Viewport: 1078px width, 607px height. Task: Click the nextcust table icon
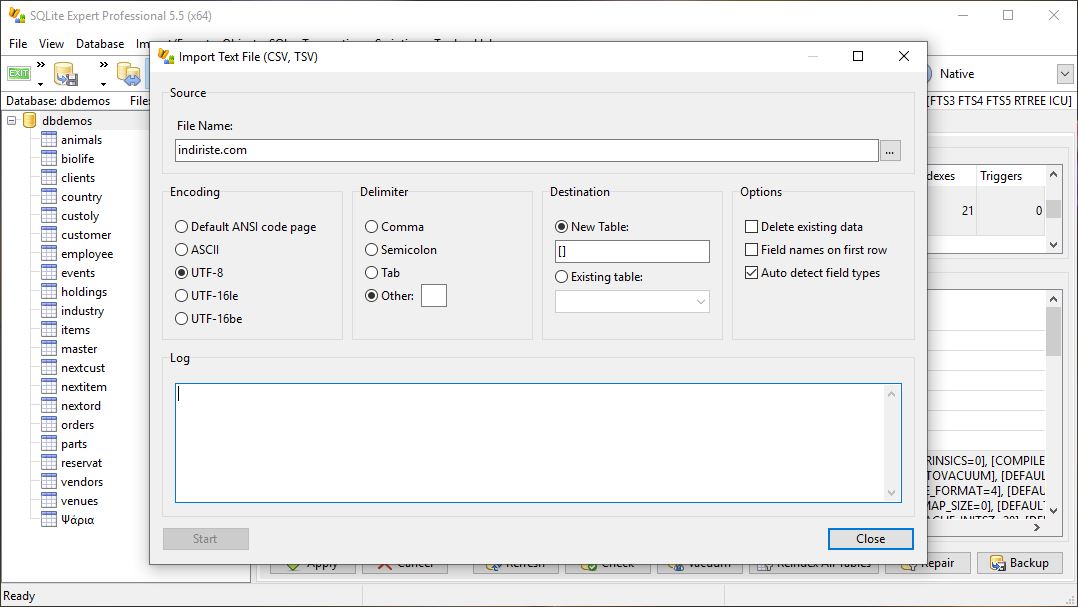(x=49, y=368)
